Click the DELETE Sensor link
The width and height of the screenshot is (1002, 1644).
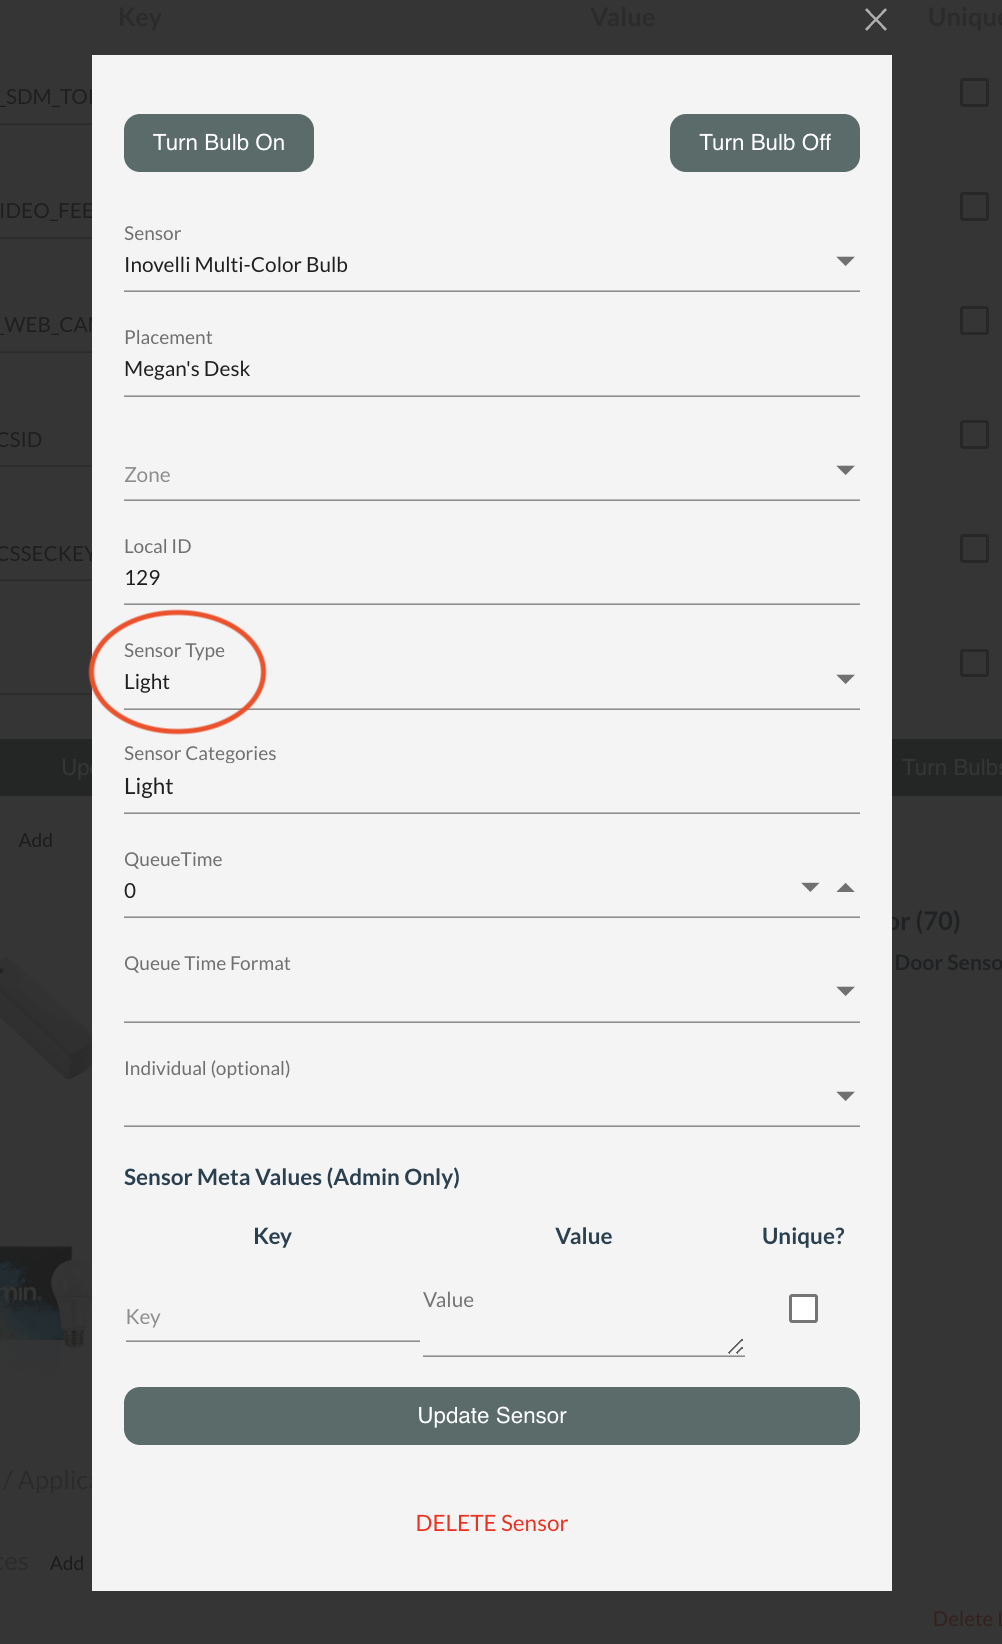(x=492, y=1524)
